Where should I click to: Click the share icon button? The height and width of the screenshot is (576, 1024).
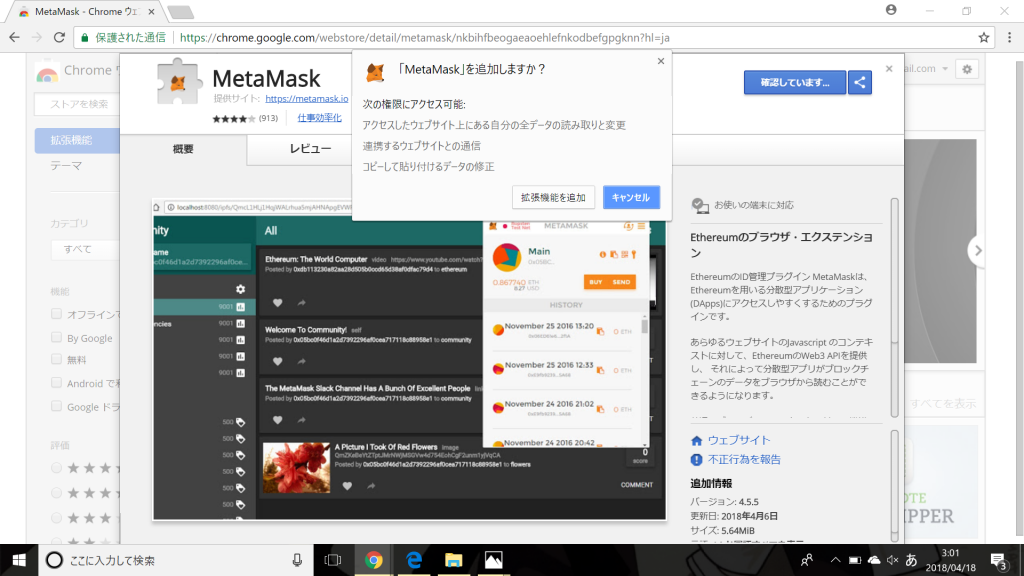click(x=860, y=82)
